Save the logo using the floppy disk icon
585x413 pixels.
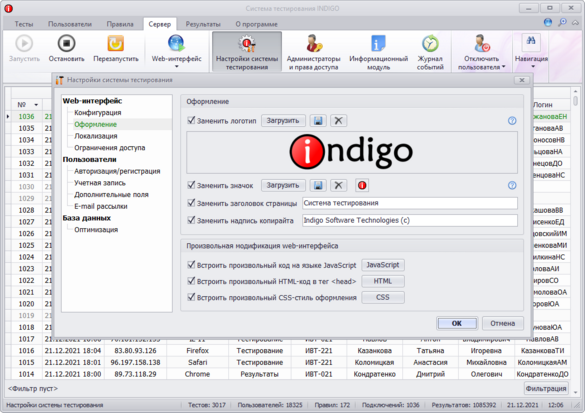(x=318, y=121)
